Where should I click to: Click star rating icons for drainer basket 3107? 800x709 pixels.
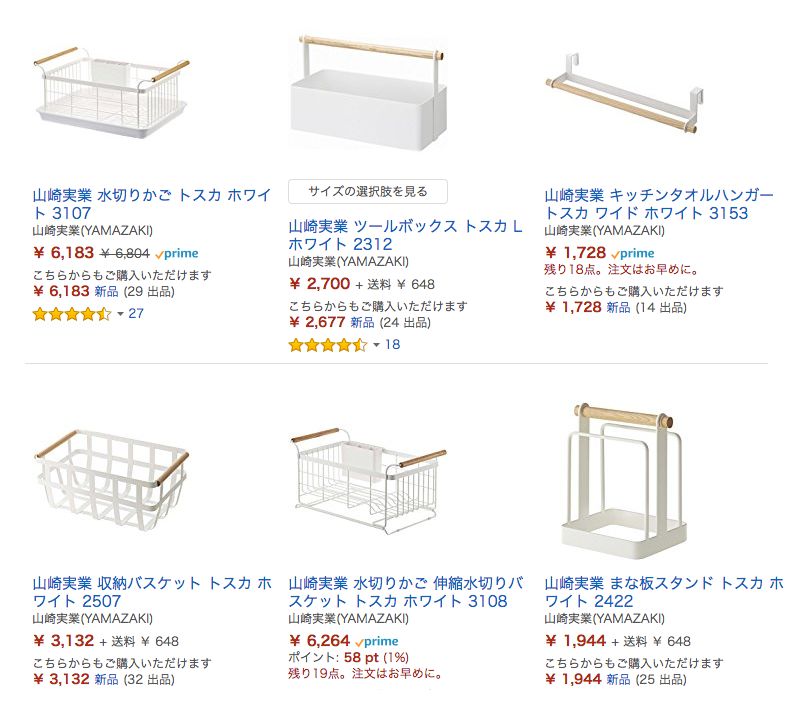point(71,314)
